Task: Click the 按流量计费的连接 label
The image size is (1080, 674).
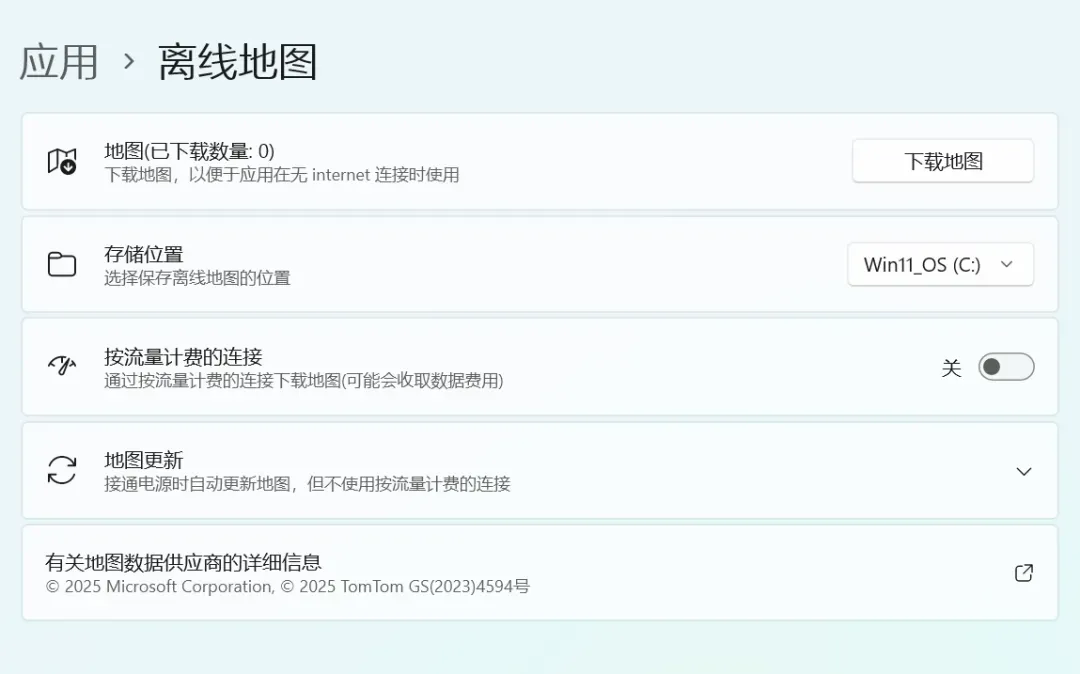Action: (x=183, y=357)
